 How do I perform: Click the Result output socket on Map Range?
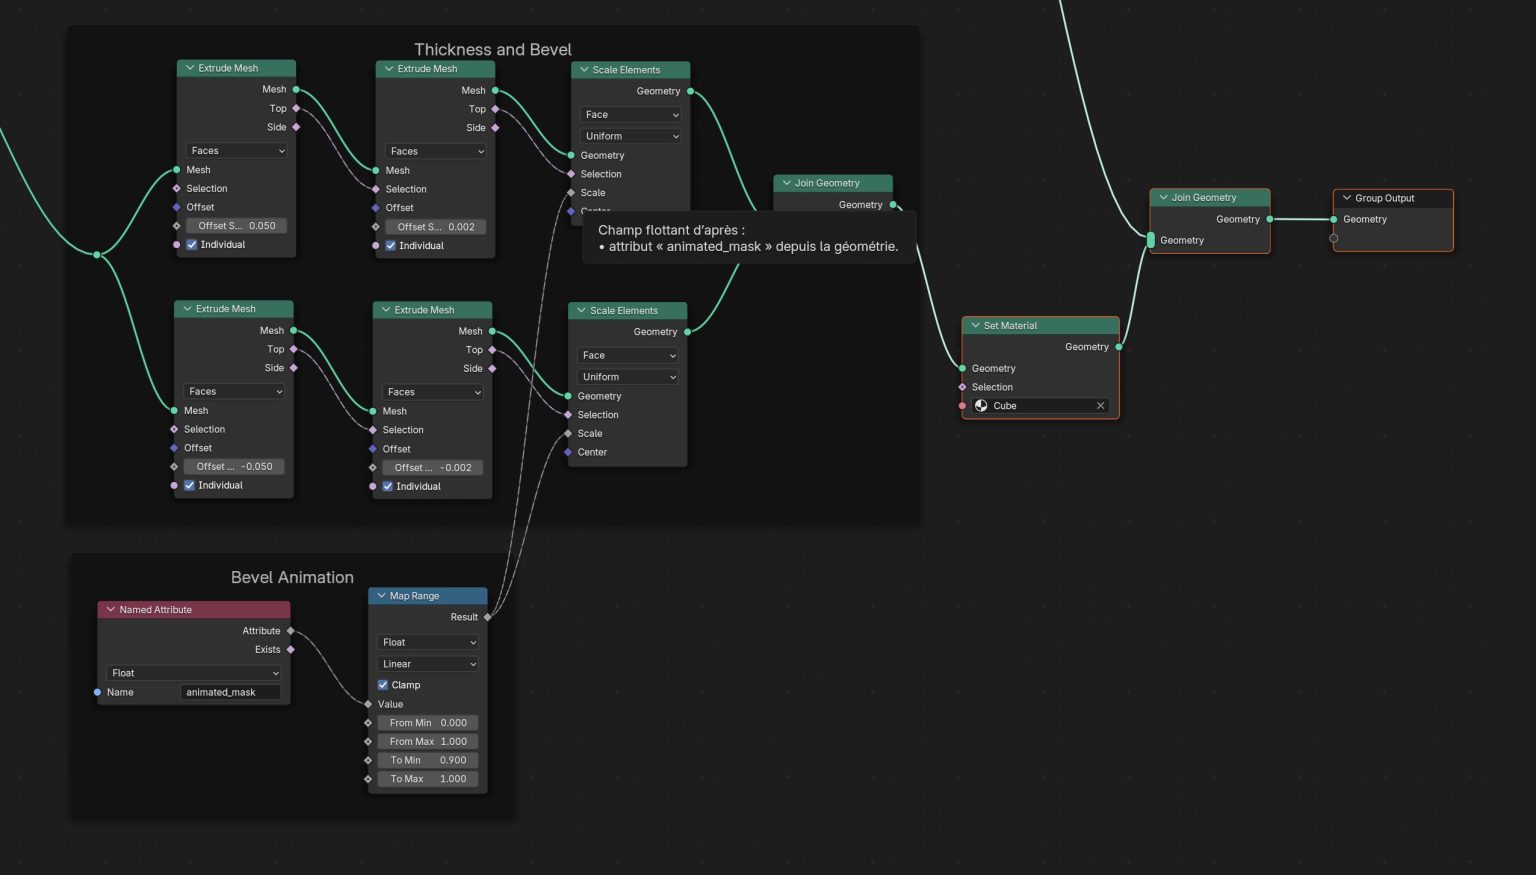click(x=488, y=617)
